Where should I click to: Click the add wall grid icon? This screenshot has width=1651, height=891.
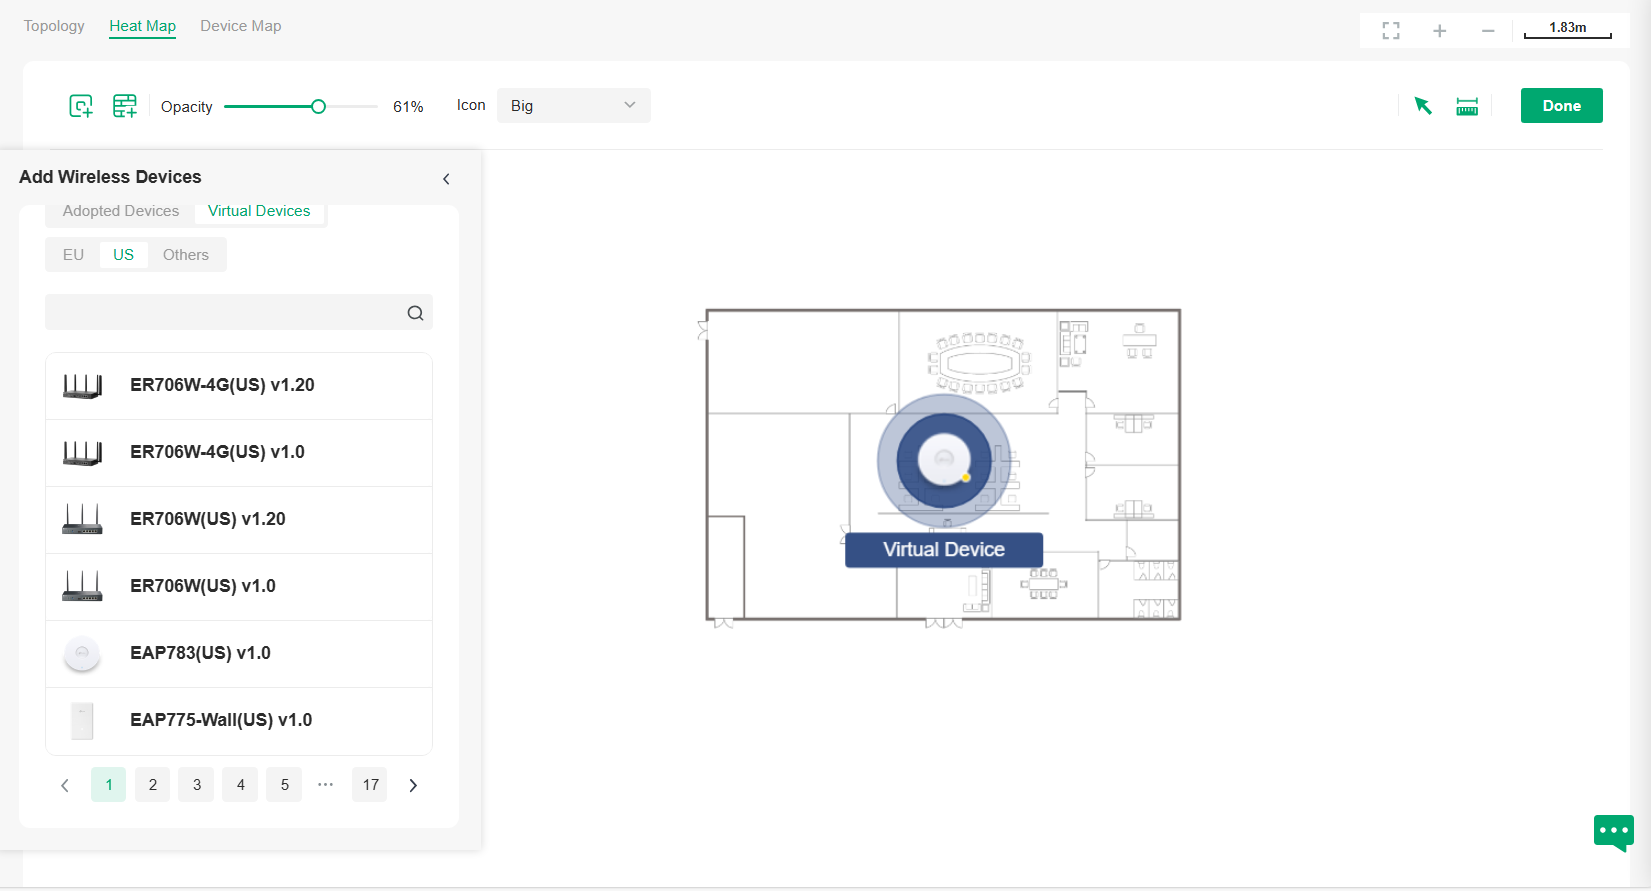125,106
